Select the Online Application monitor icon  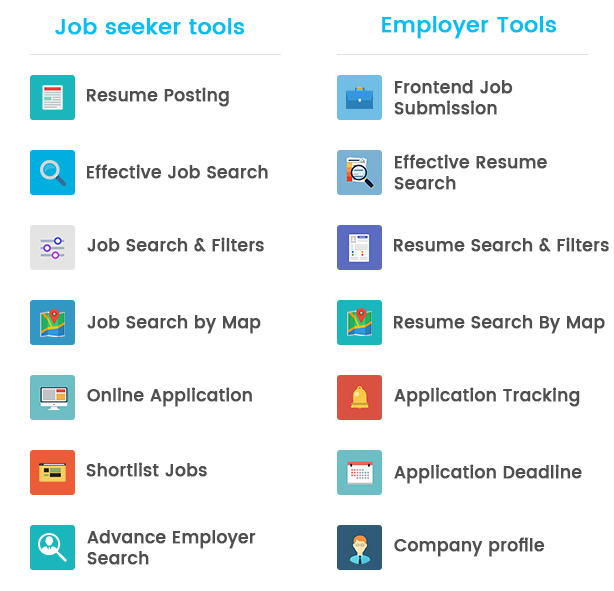click(x=52, y=397)
